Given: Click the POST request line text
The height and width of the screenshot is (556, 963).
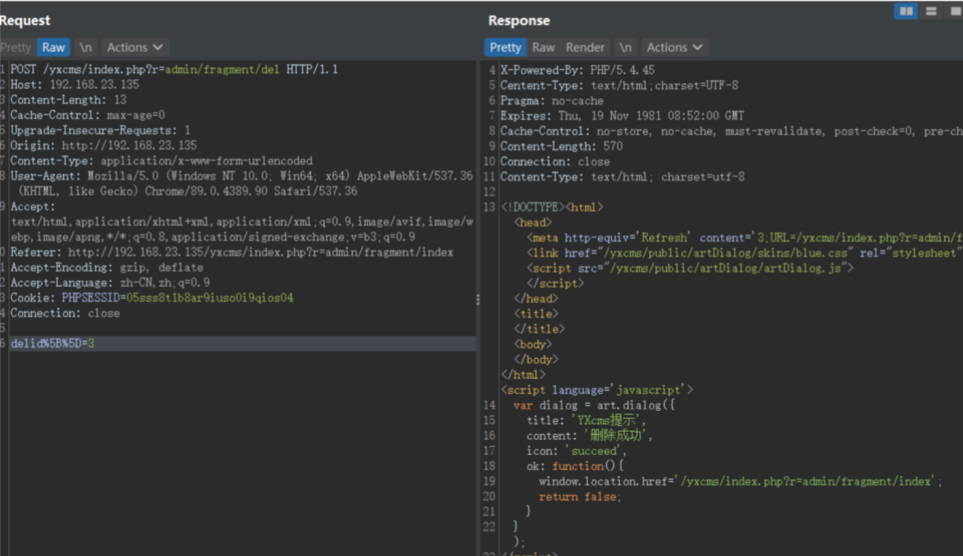Looking at the screenshot, I should (x=174, y=69).
